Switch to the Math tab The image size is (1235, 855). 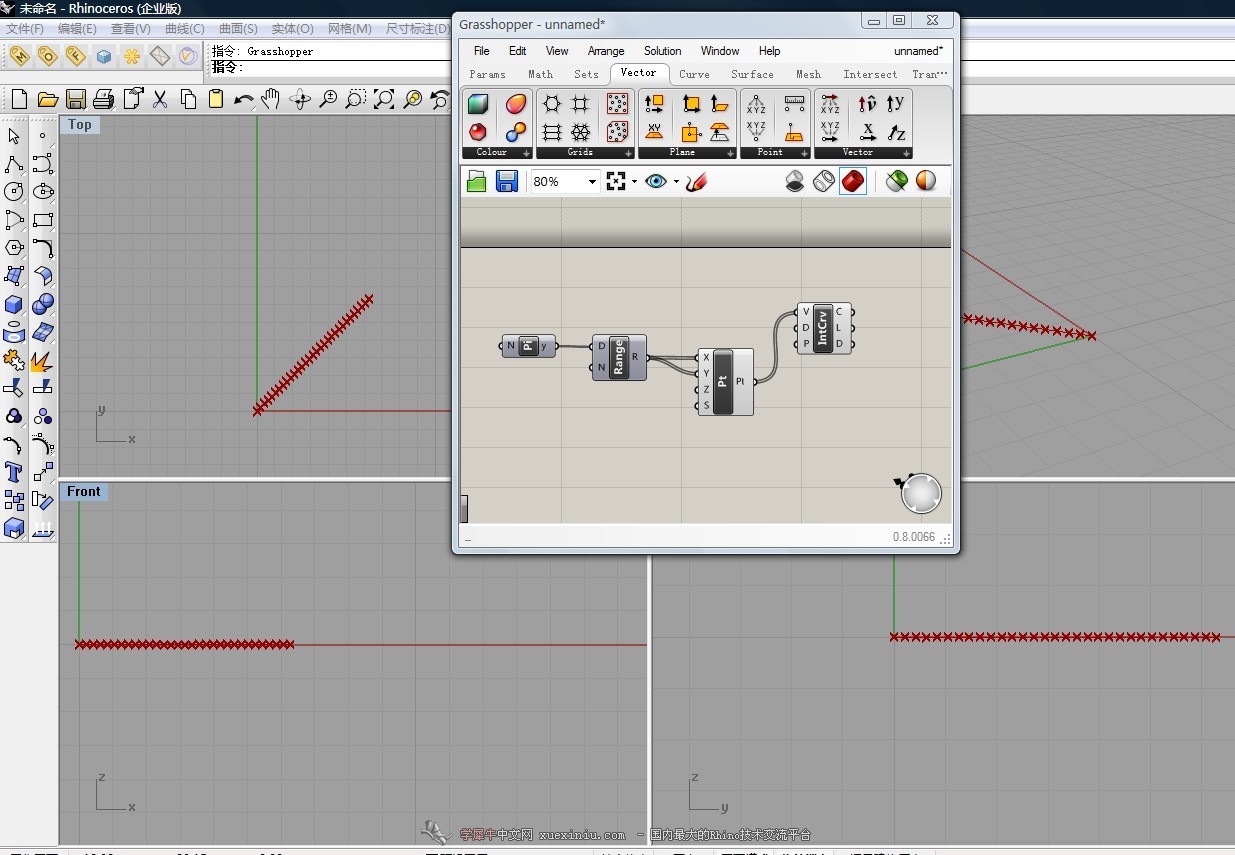pos(540,74)
